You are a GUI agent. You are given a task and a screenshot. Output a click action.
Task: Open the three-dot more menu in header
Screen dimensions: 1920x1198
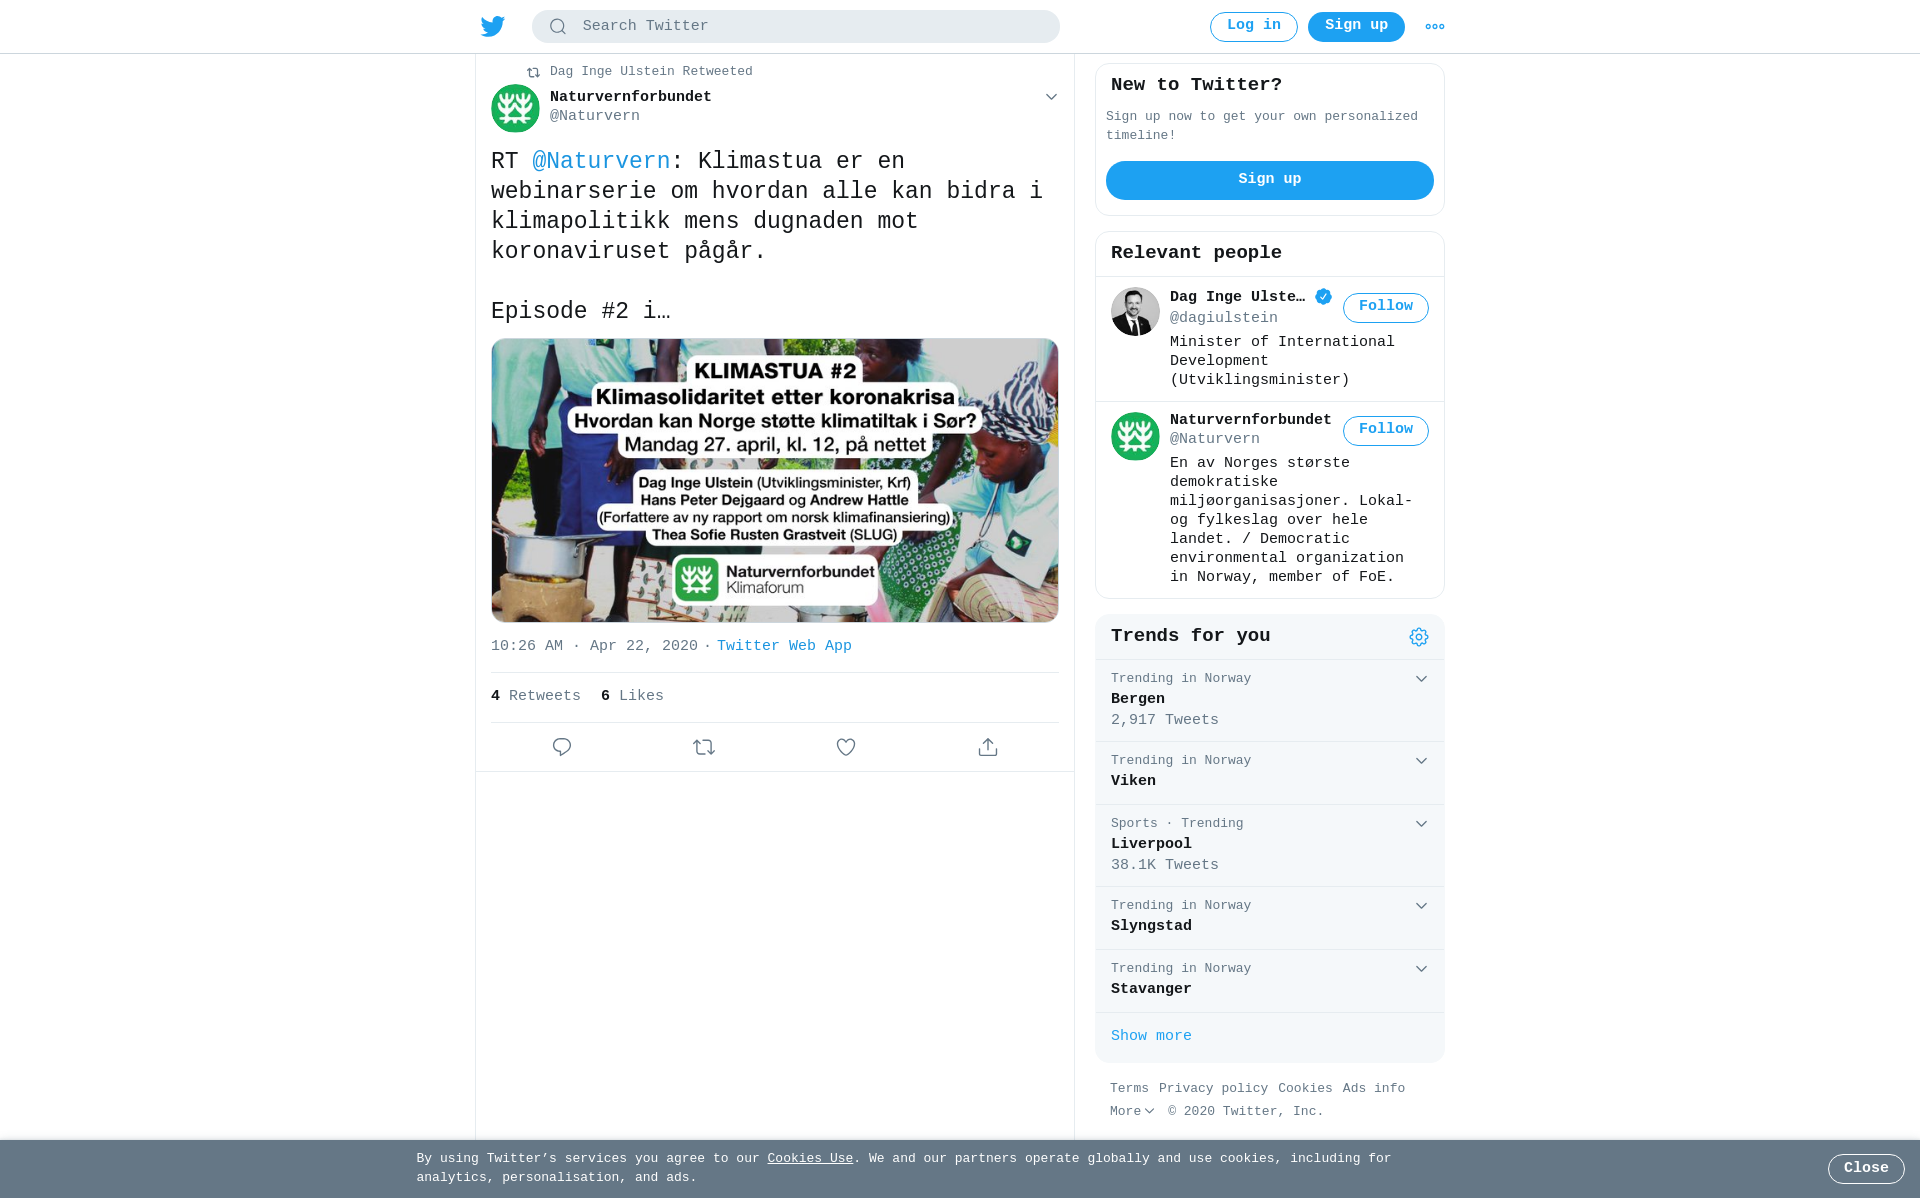coord(1435,27)
